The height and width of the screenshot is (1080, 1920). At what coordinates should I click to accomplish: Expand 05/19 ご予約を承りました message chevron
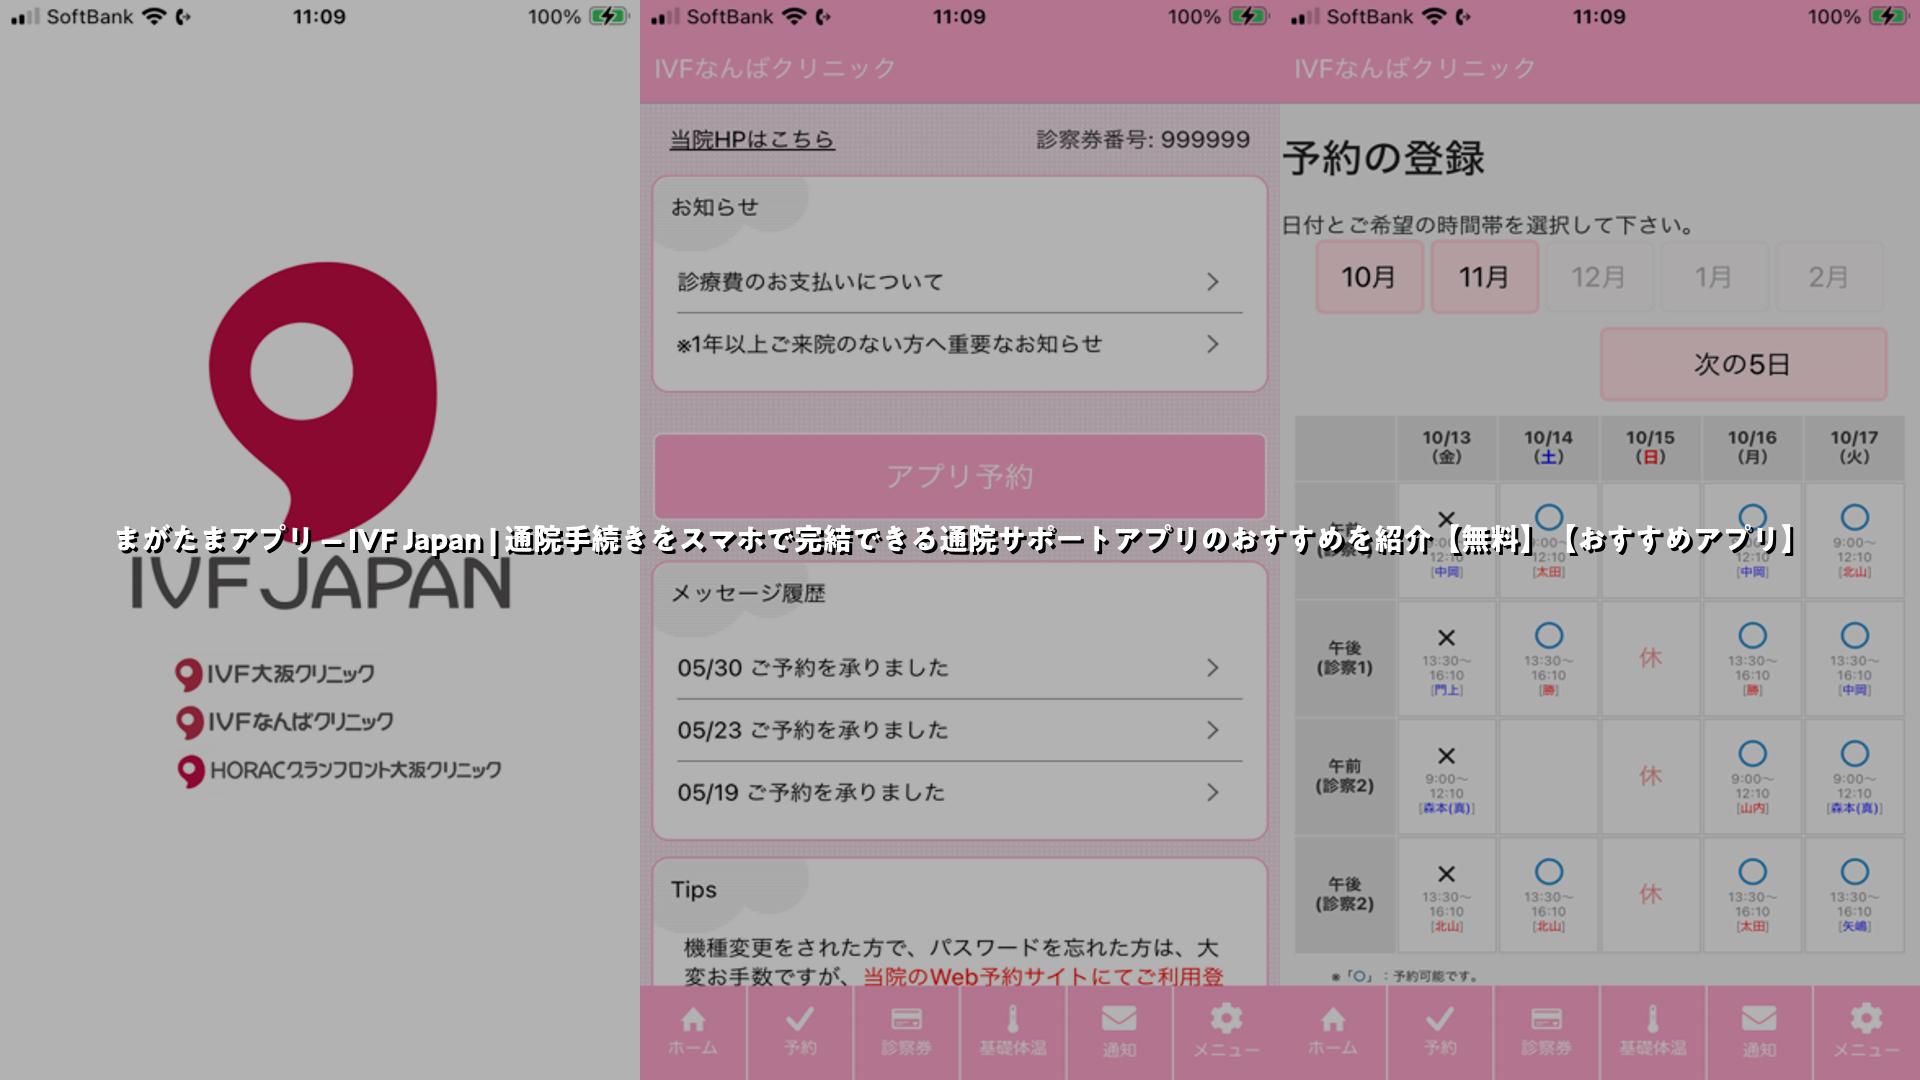[x=1212, y=792]
